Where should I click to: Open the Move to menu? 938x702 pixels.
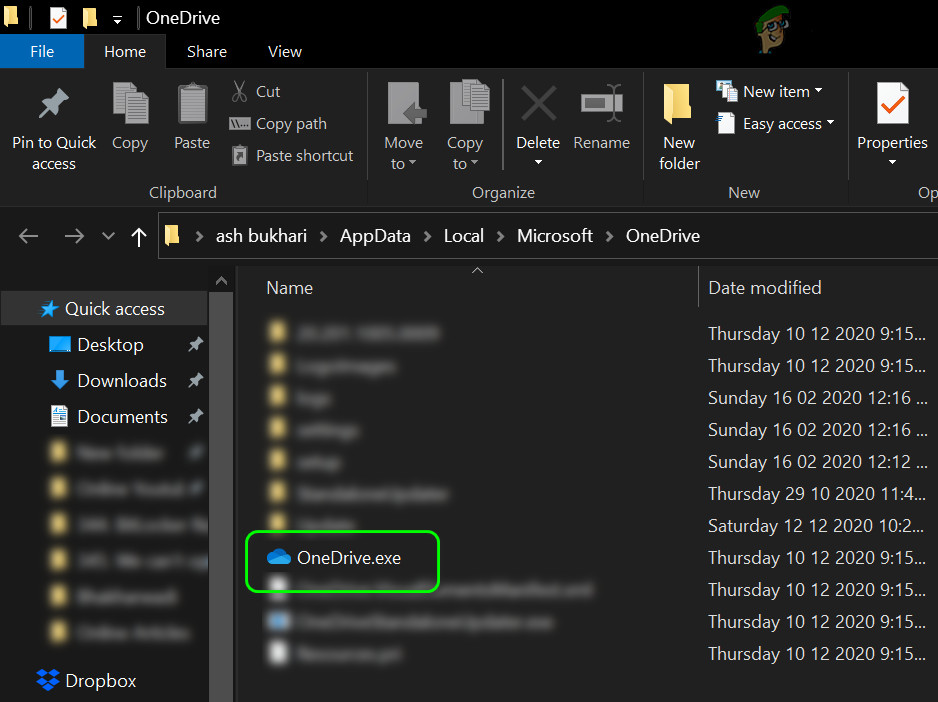tap(404, 126)
